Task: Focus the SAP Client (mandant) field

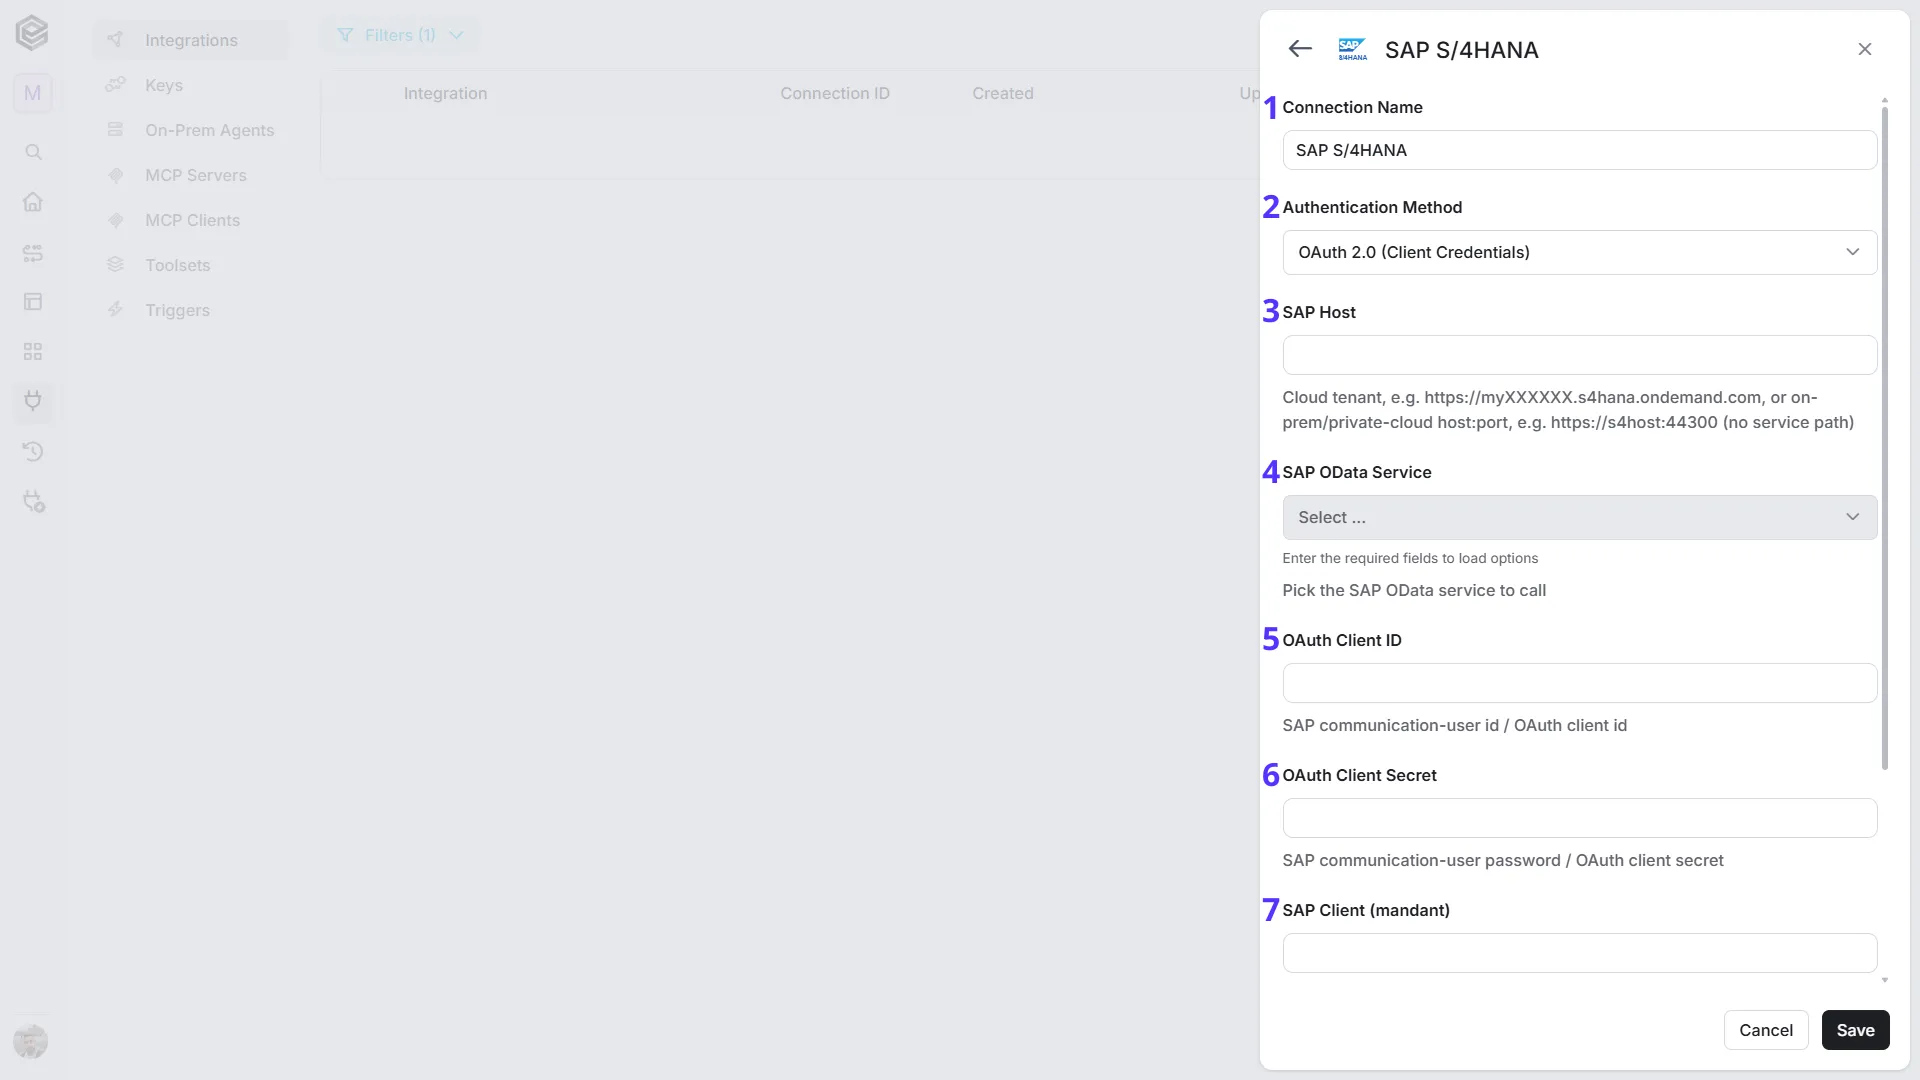Action: point(1580,953)
